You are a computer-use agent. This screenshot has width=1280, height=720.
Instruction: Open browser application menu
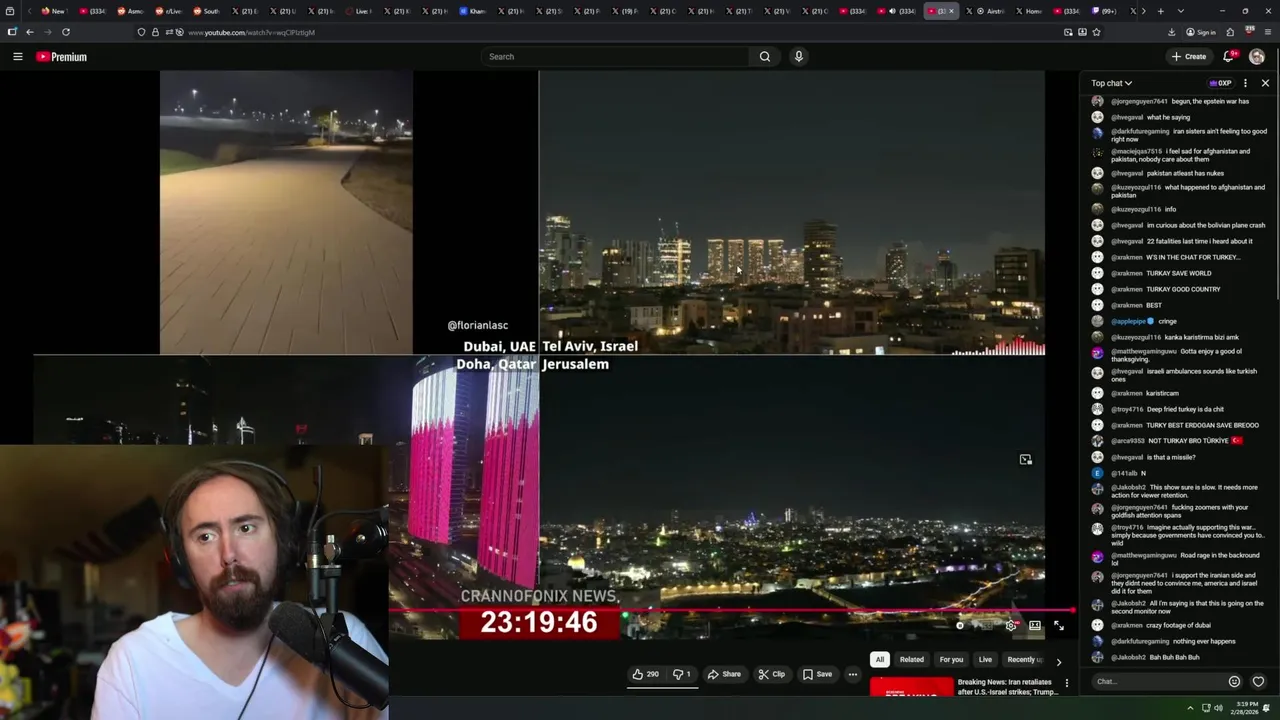1266,32
